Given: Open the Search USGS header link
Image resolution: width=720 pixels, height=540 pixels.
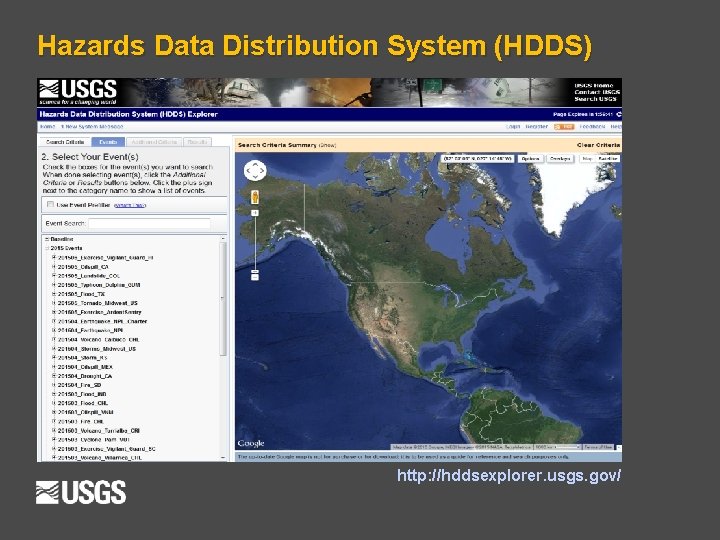Looking at the screenshot, I should 595,99.
